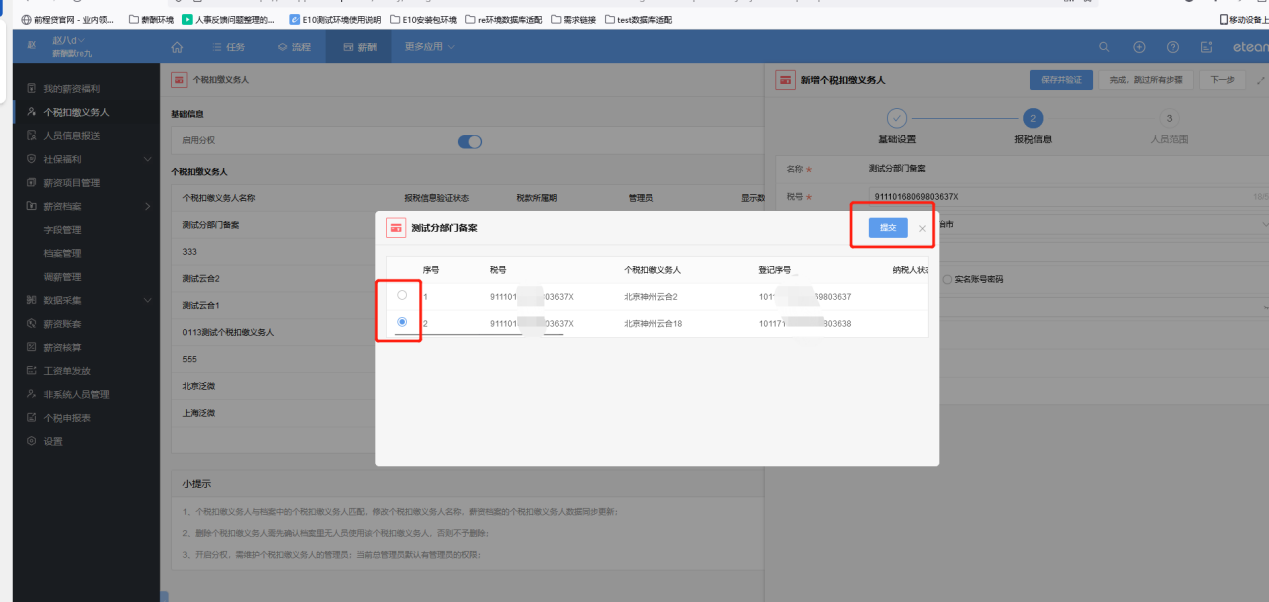Click the 我的薪资福利 sidebar icon
Screen dimensions: 1269x602
[32, 89]
